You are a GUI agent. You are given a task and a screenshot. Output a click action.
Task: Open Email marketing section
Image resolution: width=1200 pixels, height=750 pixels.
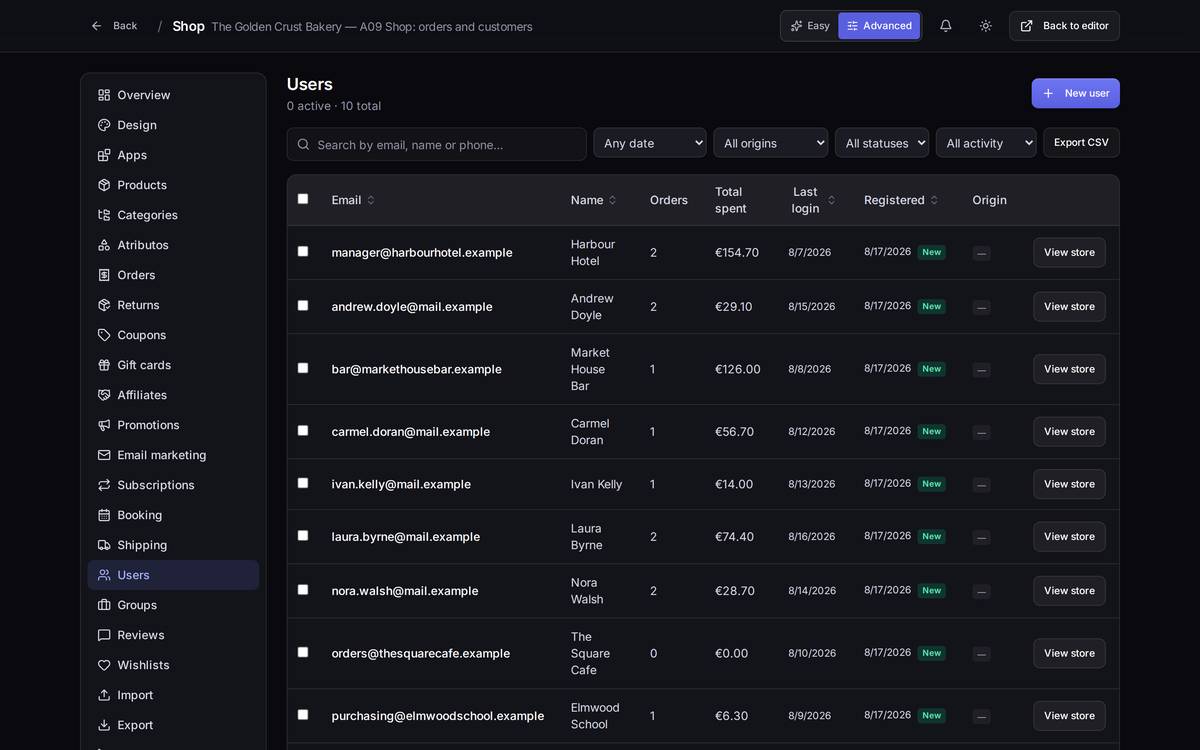pos(173,455)
